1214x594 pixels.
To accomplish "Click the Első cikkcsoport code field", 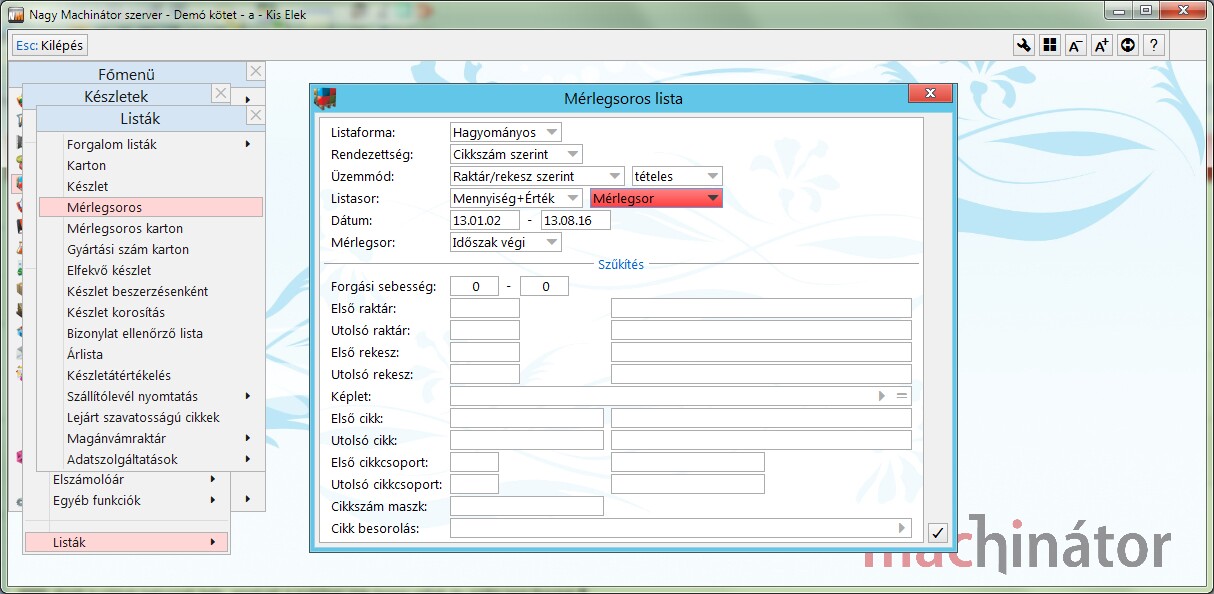I will coord(474,462).
